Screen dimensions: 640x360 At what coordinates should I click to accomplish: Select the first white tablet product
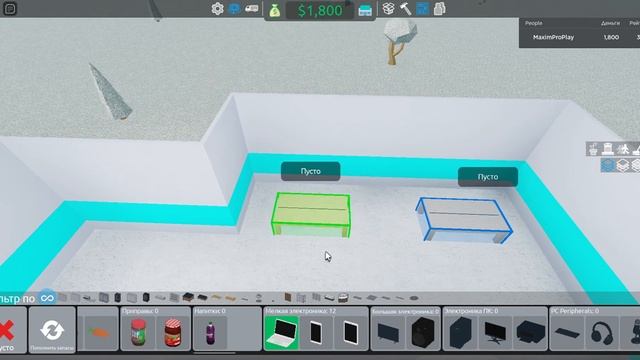click(316, 333)
